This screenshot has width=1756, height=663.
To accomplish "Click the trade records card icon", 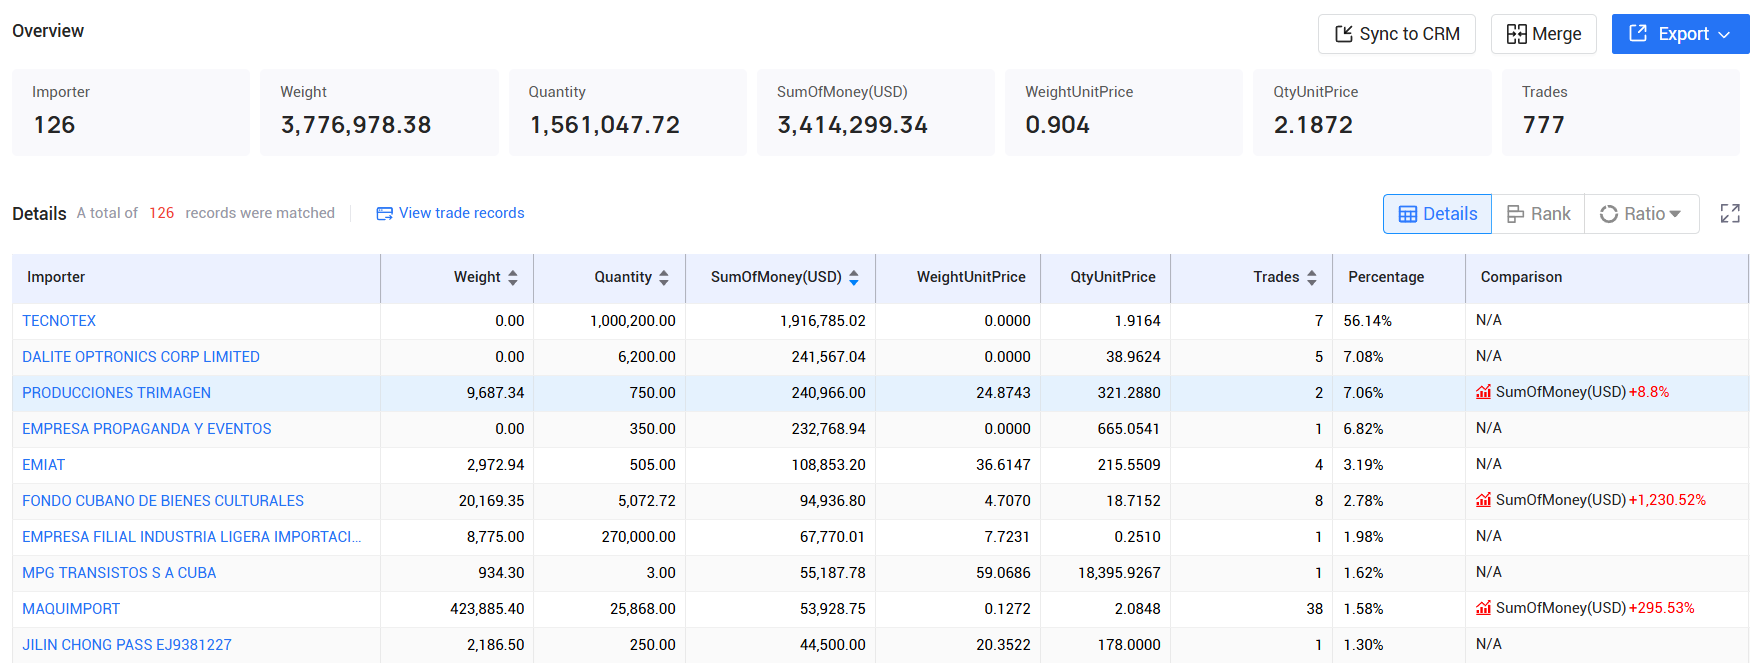I will 384,213.
